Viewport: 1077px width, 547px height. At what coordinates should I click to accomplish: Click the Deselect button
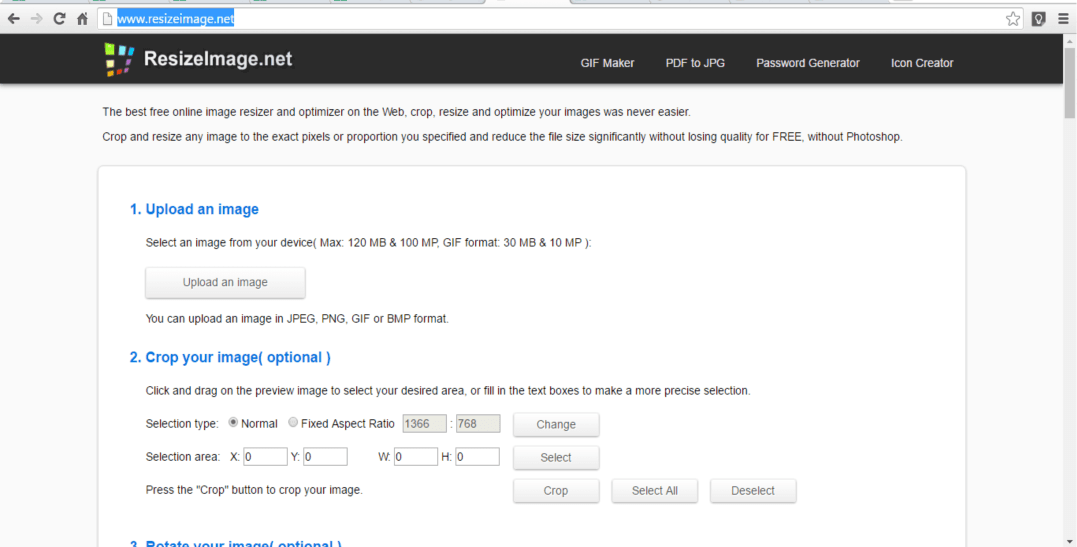coord(753,491)
